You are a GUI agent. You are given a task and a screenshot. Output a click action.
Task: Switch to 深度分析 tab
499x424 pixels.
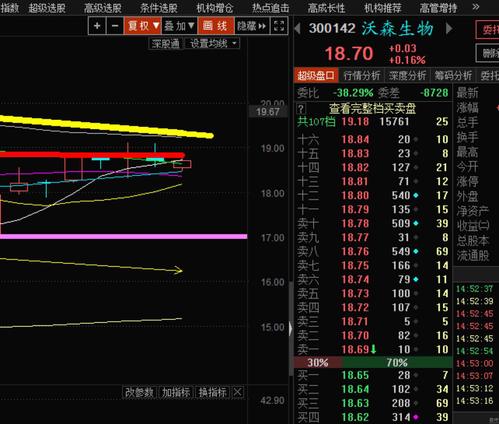point(407,75)
